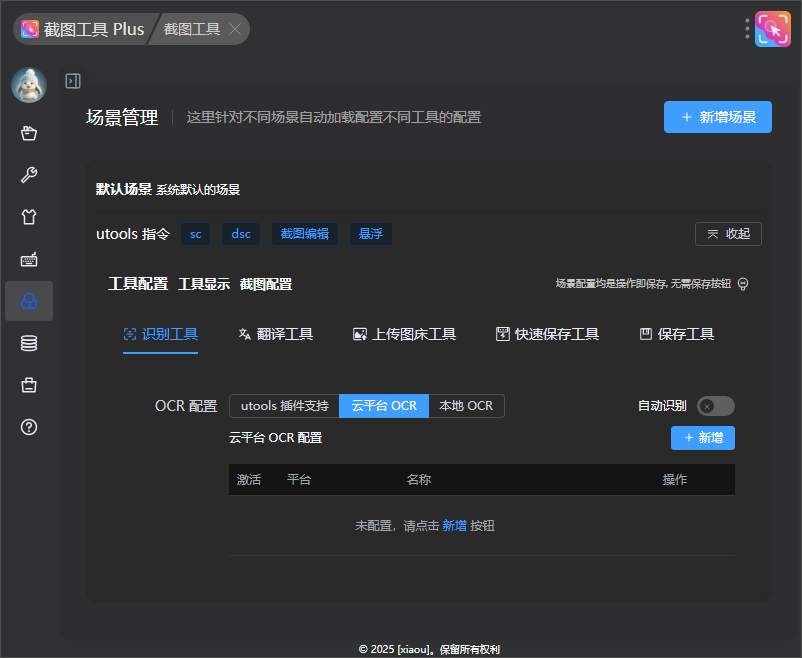Open the keyboard shortcuts icon in sidebar
This screenshot has height=658, width=802.
(x=29, y=259)
